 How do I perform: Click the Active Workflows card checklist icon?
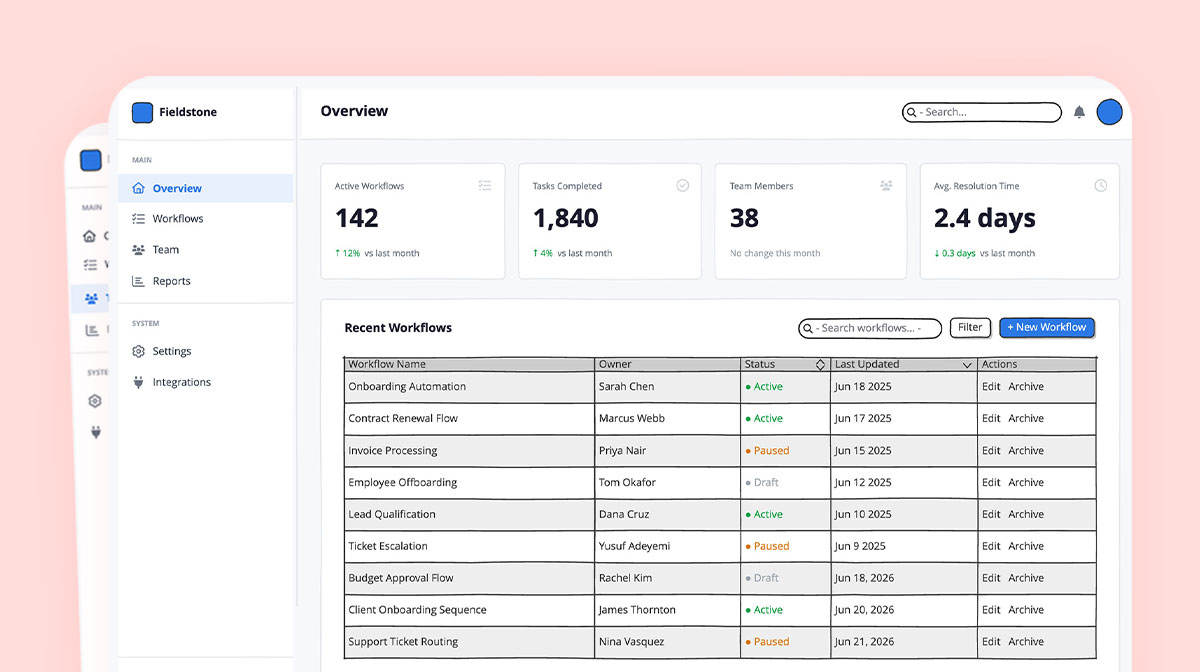click(485, 185)
